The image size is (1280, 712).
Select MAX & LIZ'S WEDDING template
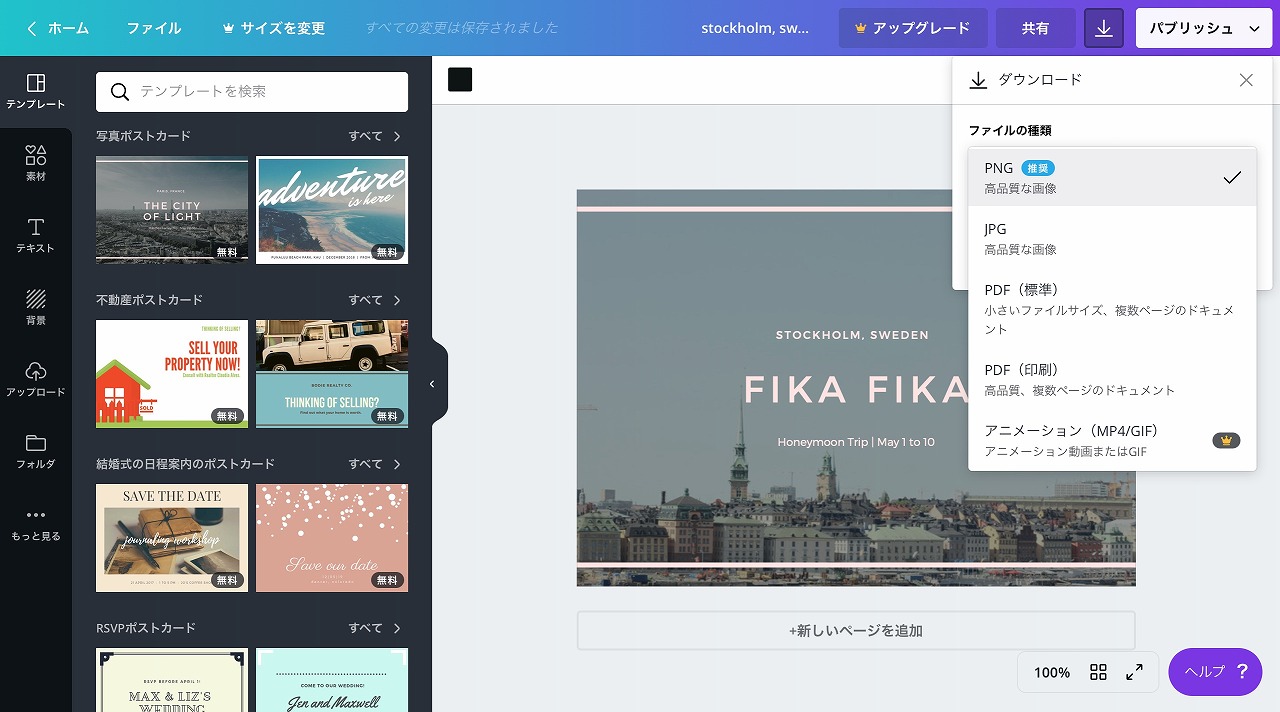[x=172, y=680]
